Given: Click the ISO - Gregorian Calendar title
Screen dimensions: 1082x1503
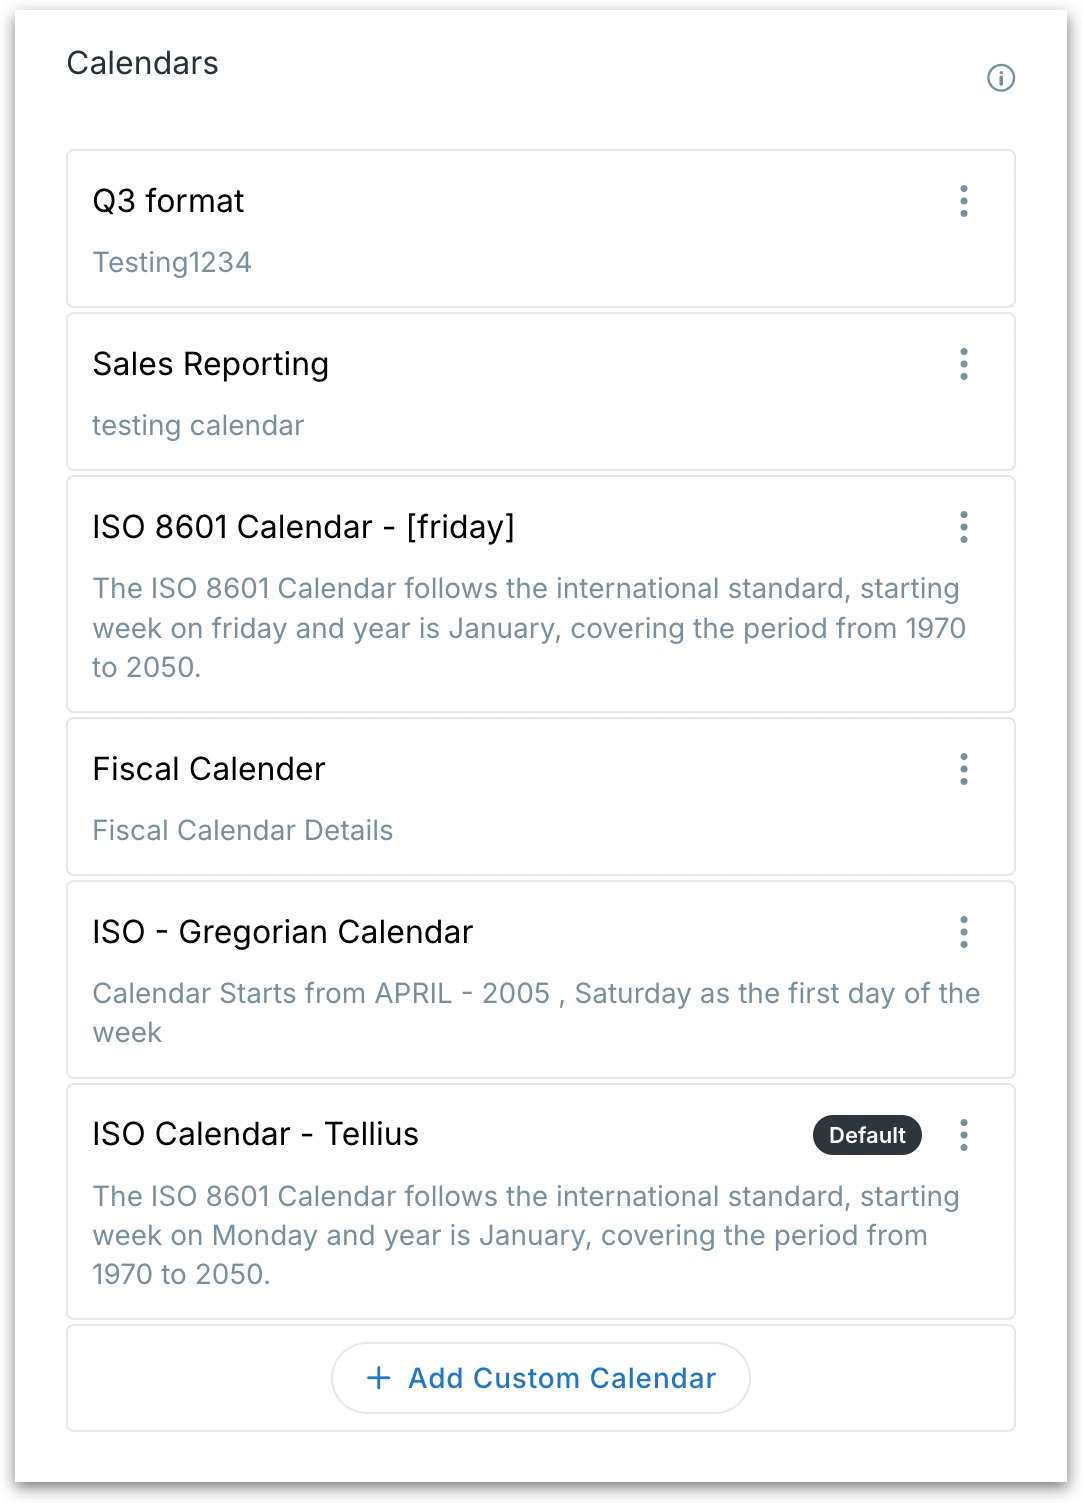Looking at the screenshot, I should coord(282,932).
